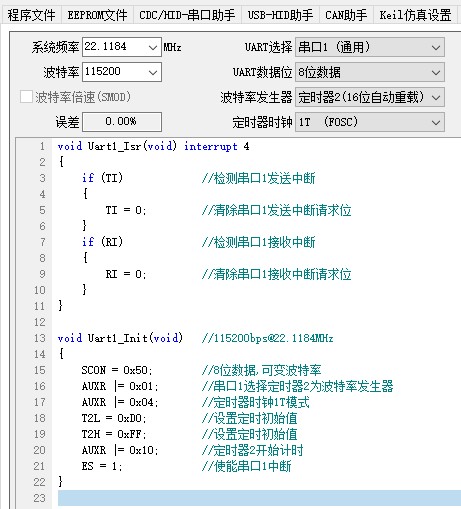
Task: Click the 'RI = 0;' statement
Action: pos(126,274)
